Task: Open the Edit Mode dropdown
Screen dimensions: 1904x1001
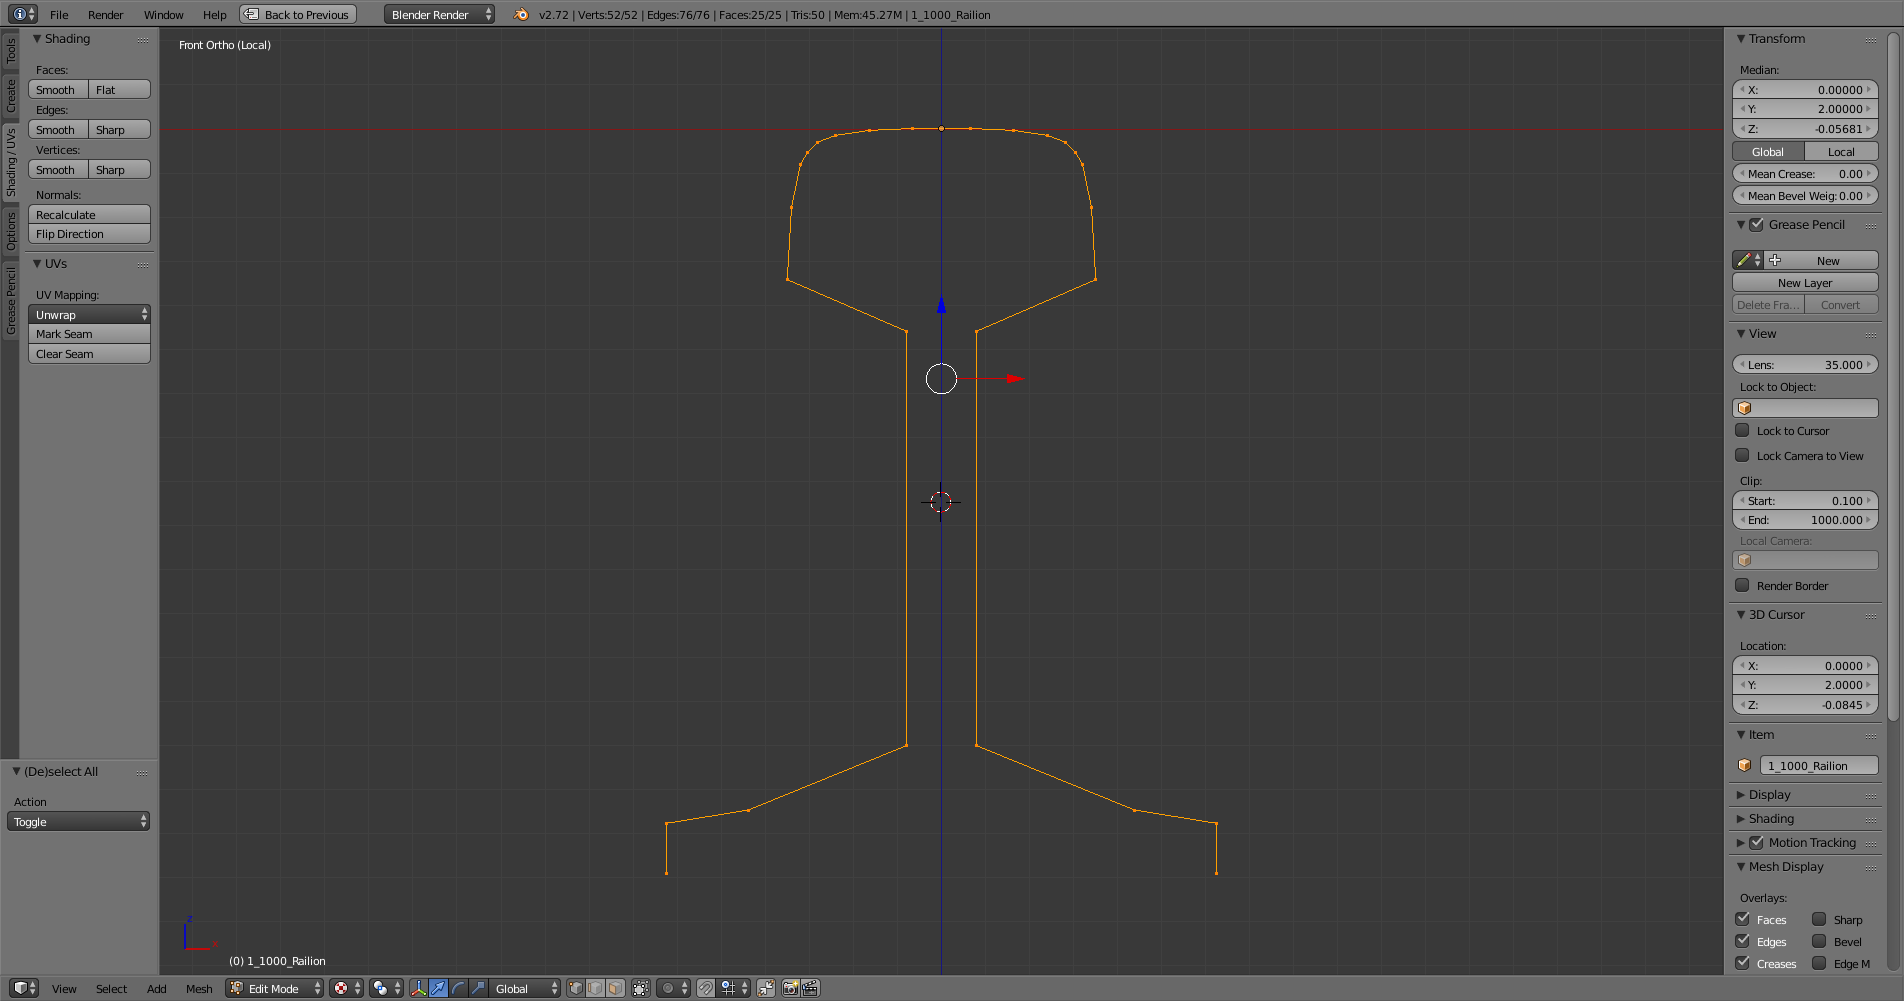Action: 275,988
